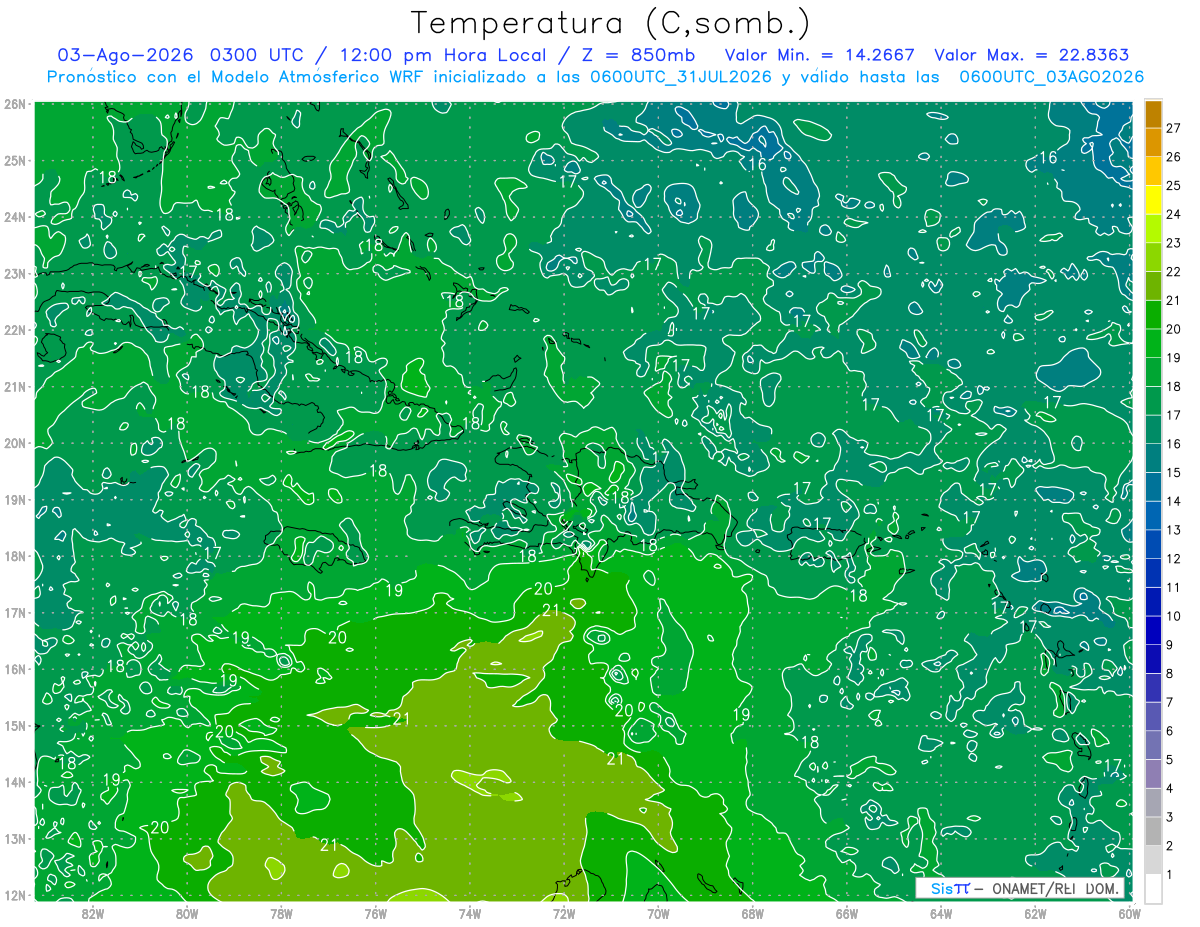
Task: Click the longitude axis label "66W"
Action: (846, 913)
